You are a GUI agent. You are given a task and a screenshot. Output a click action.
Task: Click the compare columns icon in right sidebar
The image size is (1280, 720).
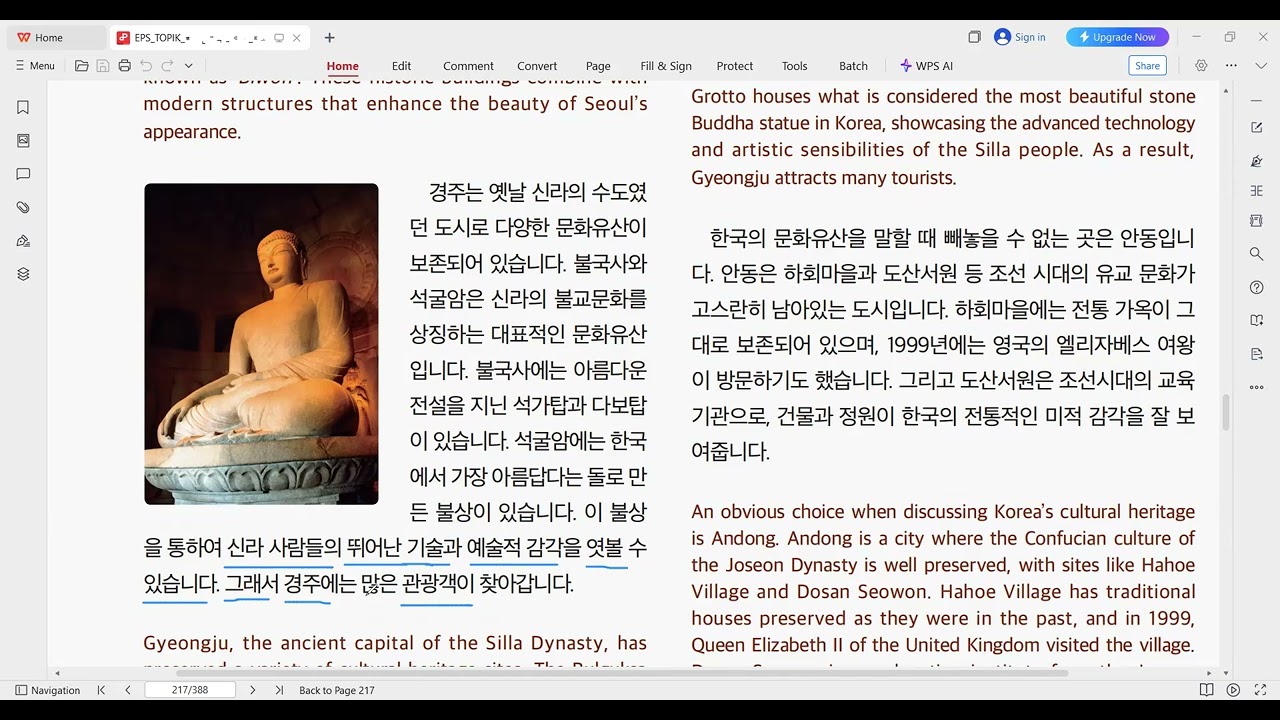[x=1257, y=191]
